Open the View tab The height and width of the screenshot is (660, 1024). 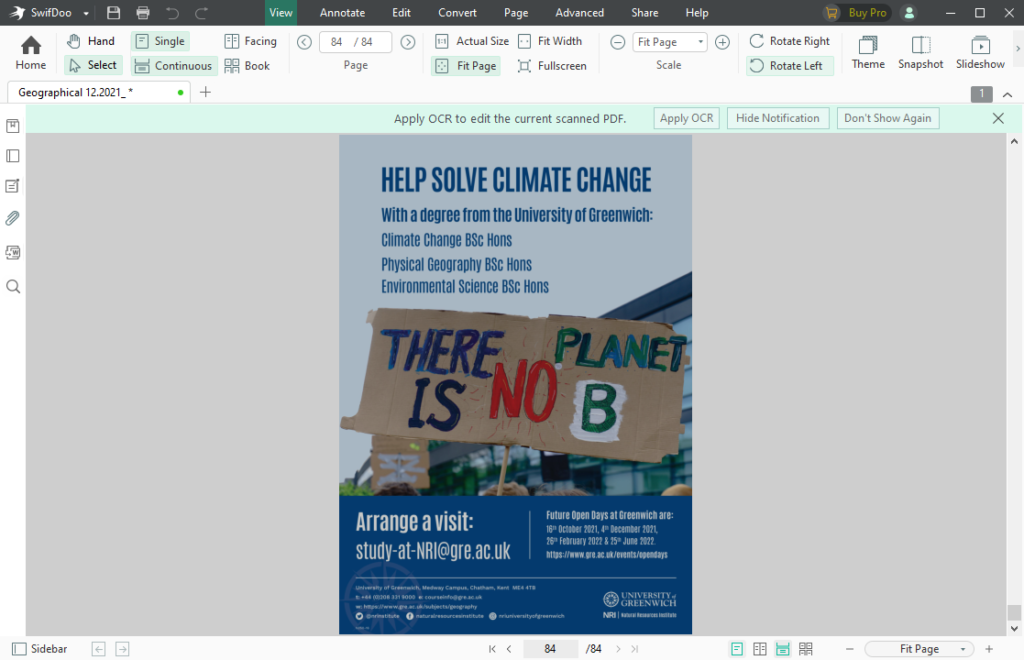pos(281,12)
